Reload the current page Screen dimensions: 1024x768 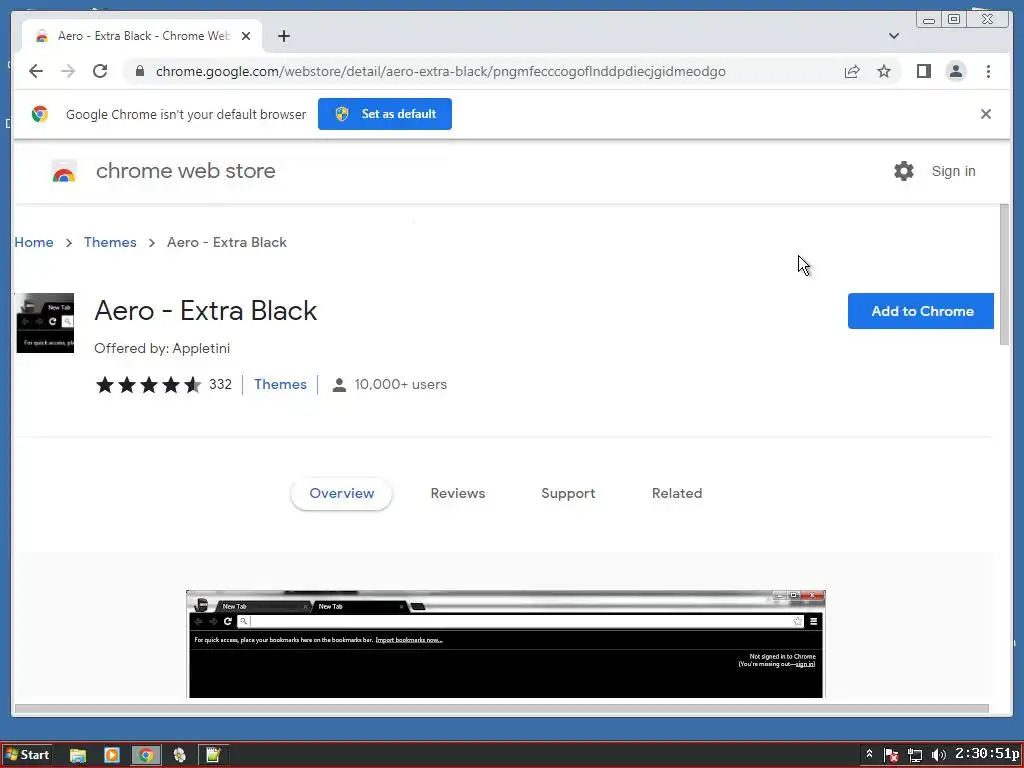100,71
